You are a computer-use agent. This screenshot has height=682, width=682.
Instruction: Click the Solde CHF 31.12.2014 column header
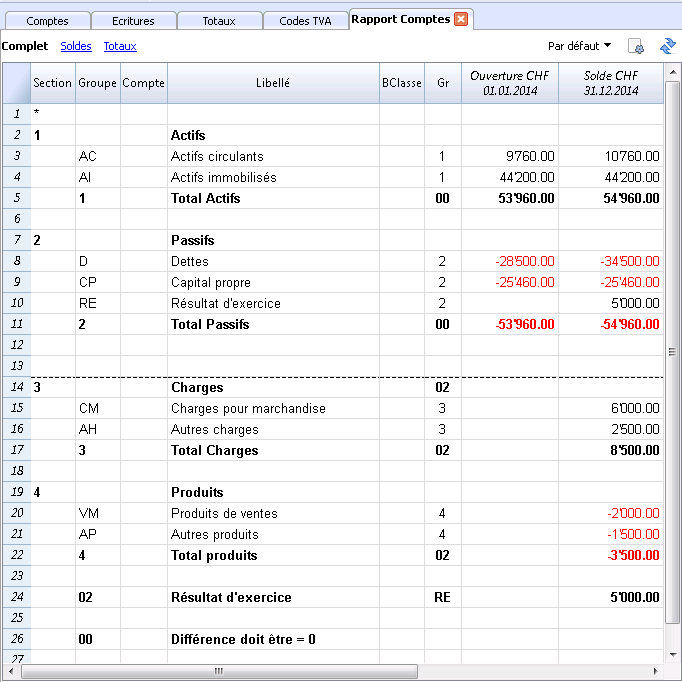(x=611, y=83)
